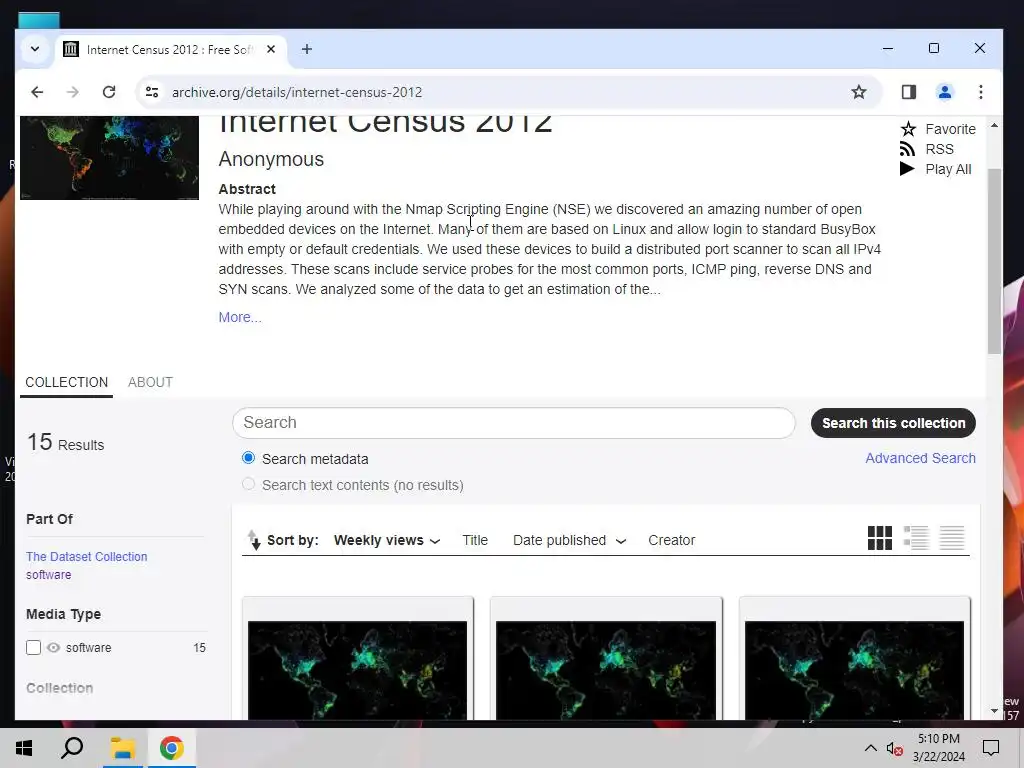Image resolution: width=1024 pixels, height=768 pixels.
Task: Click the page vertical scrollbar thumb
Action: pos(994,261)
